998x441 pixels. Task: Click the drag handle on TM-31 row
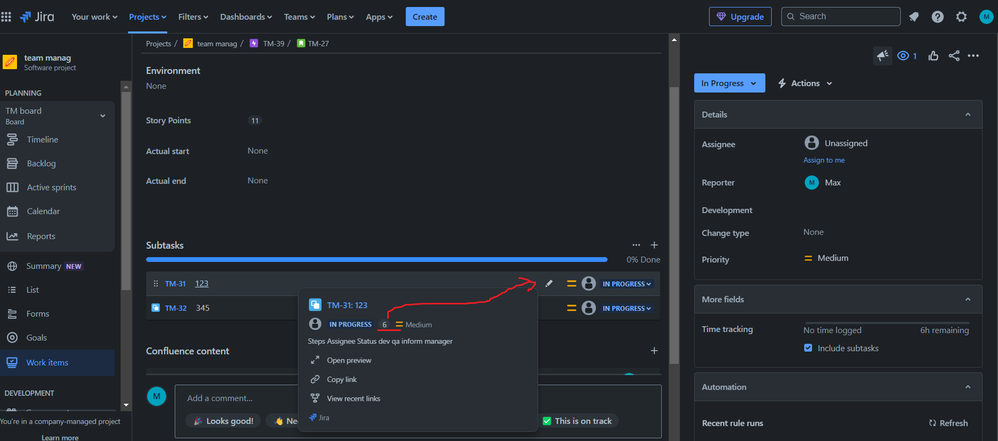click(x=156, y=284)
